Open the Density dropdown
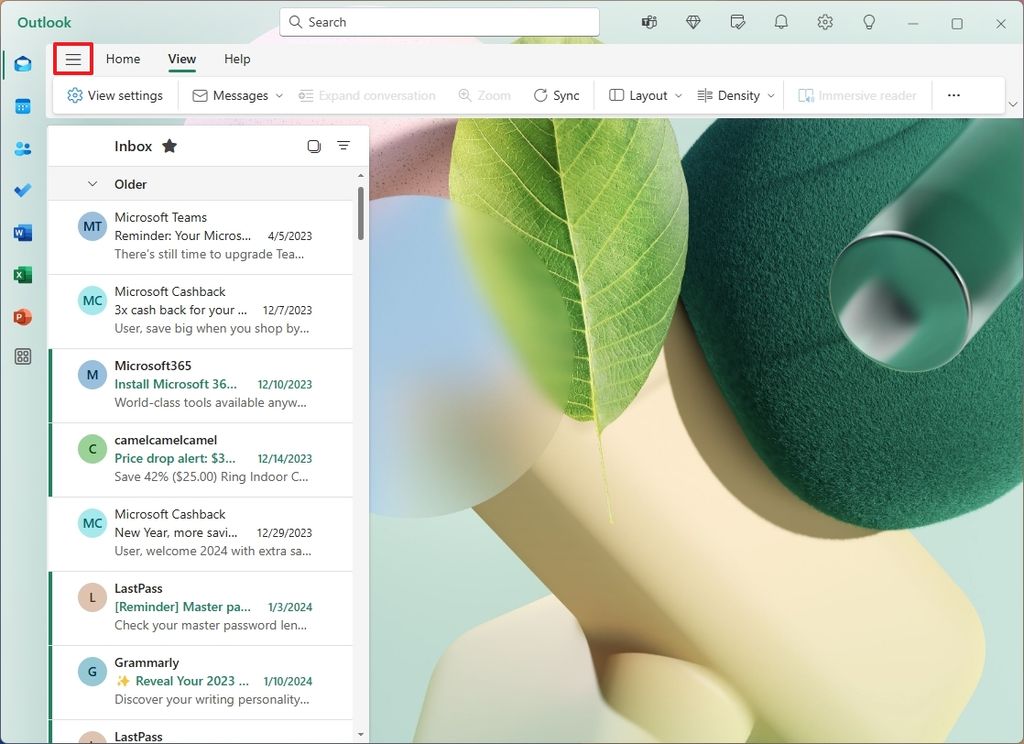The width and height of the screenshot is (1024, 744). pos(736,95)
